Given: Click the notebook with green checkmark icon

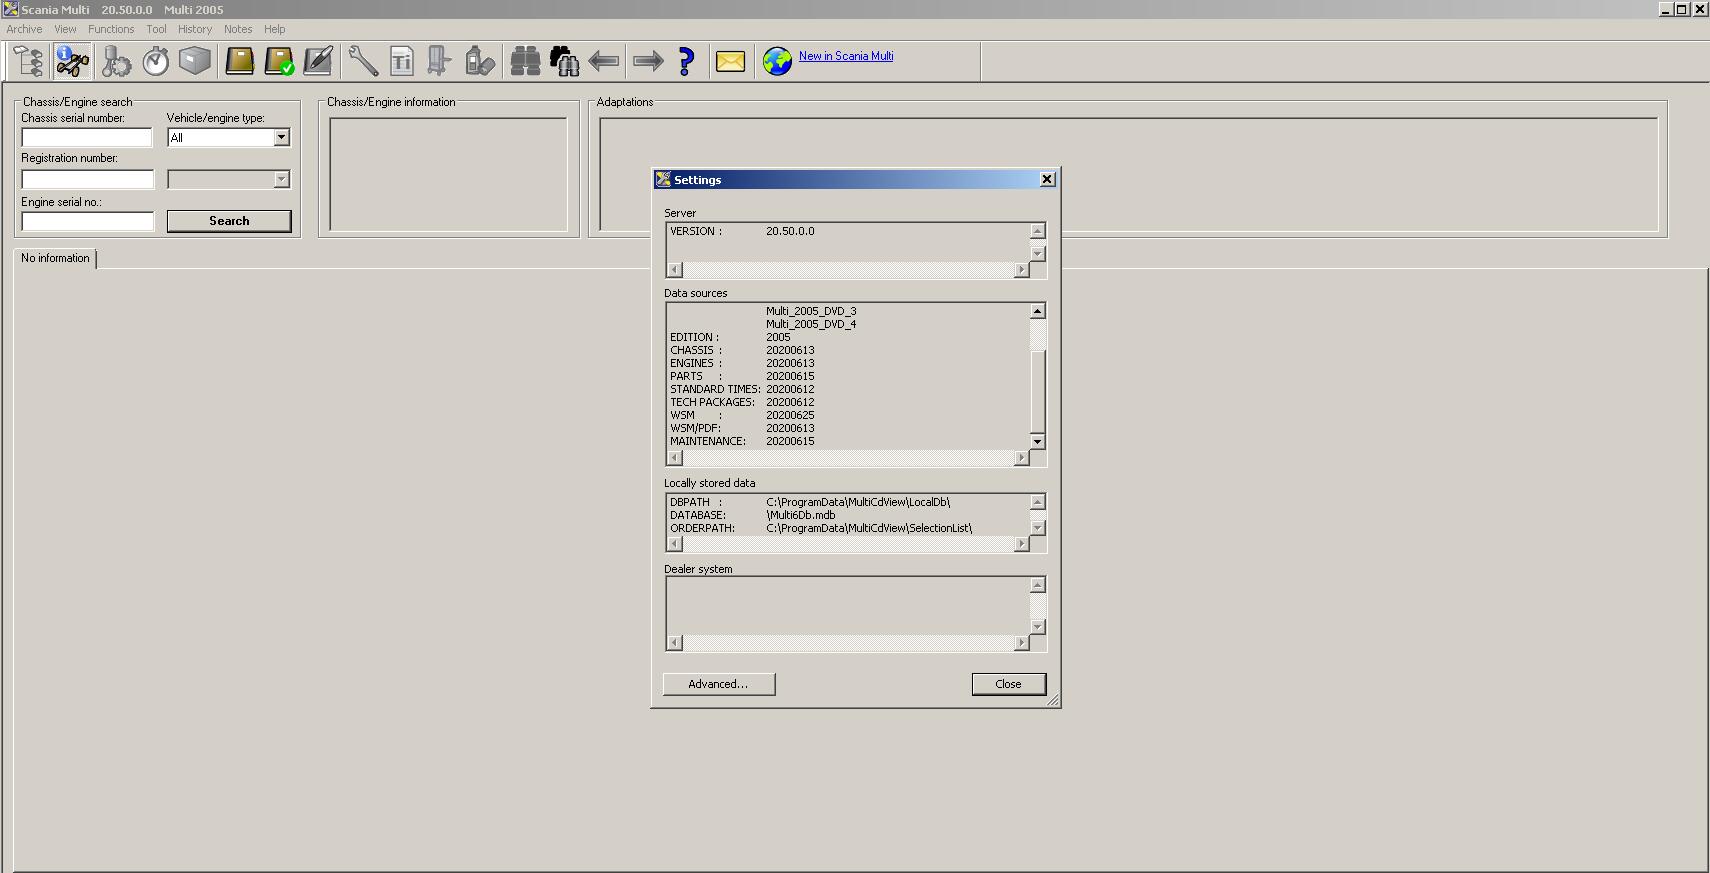Looking at the screenshot, I should point(279,61).
